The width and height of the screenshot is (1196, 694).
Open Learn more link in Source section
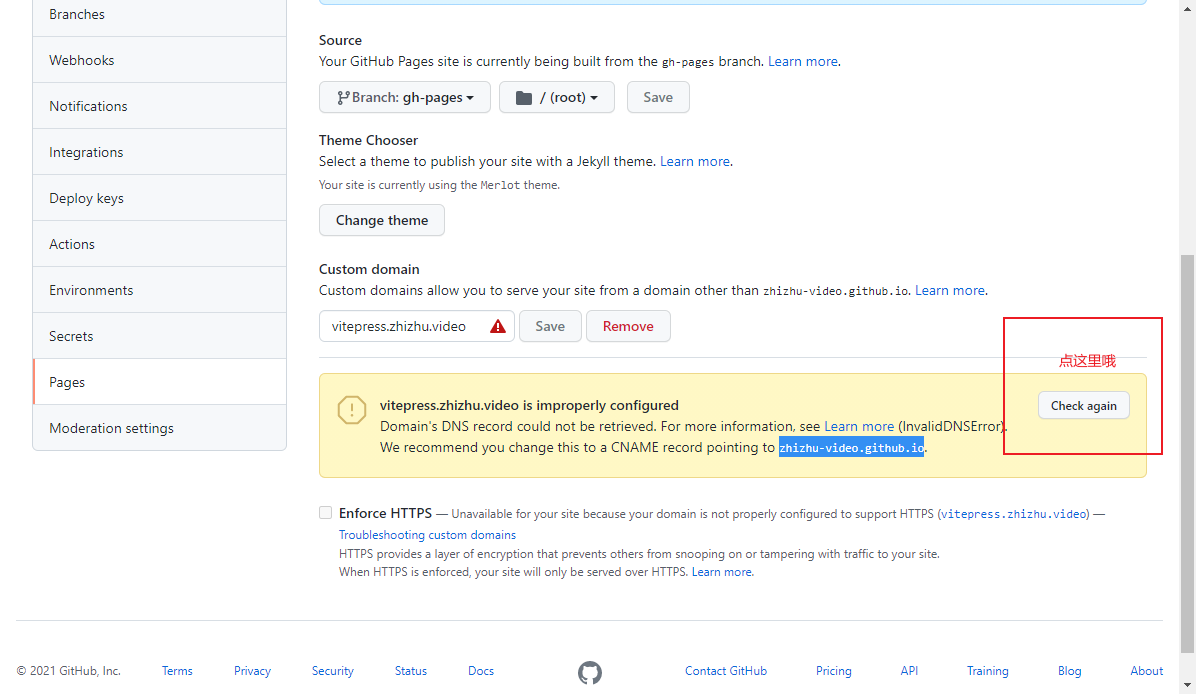click(802, 62)
